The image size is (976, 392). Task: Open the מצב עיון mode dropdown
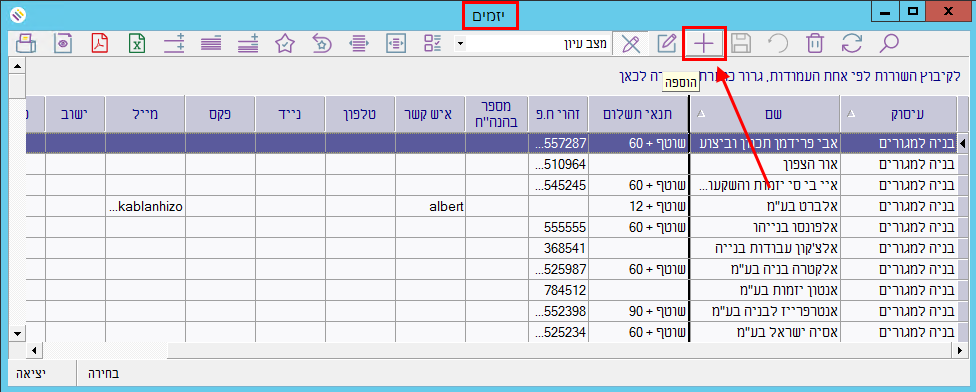[460, 44]
